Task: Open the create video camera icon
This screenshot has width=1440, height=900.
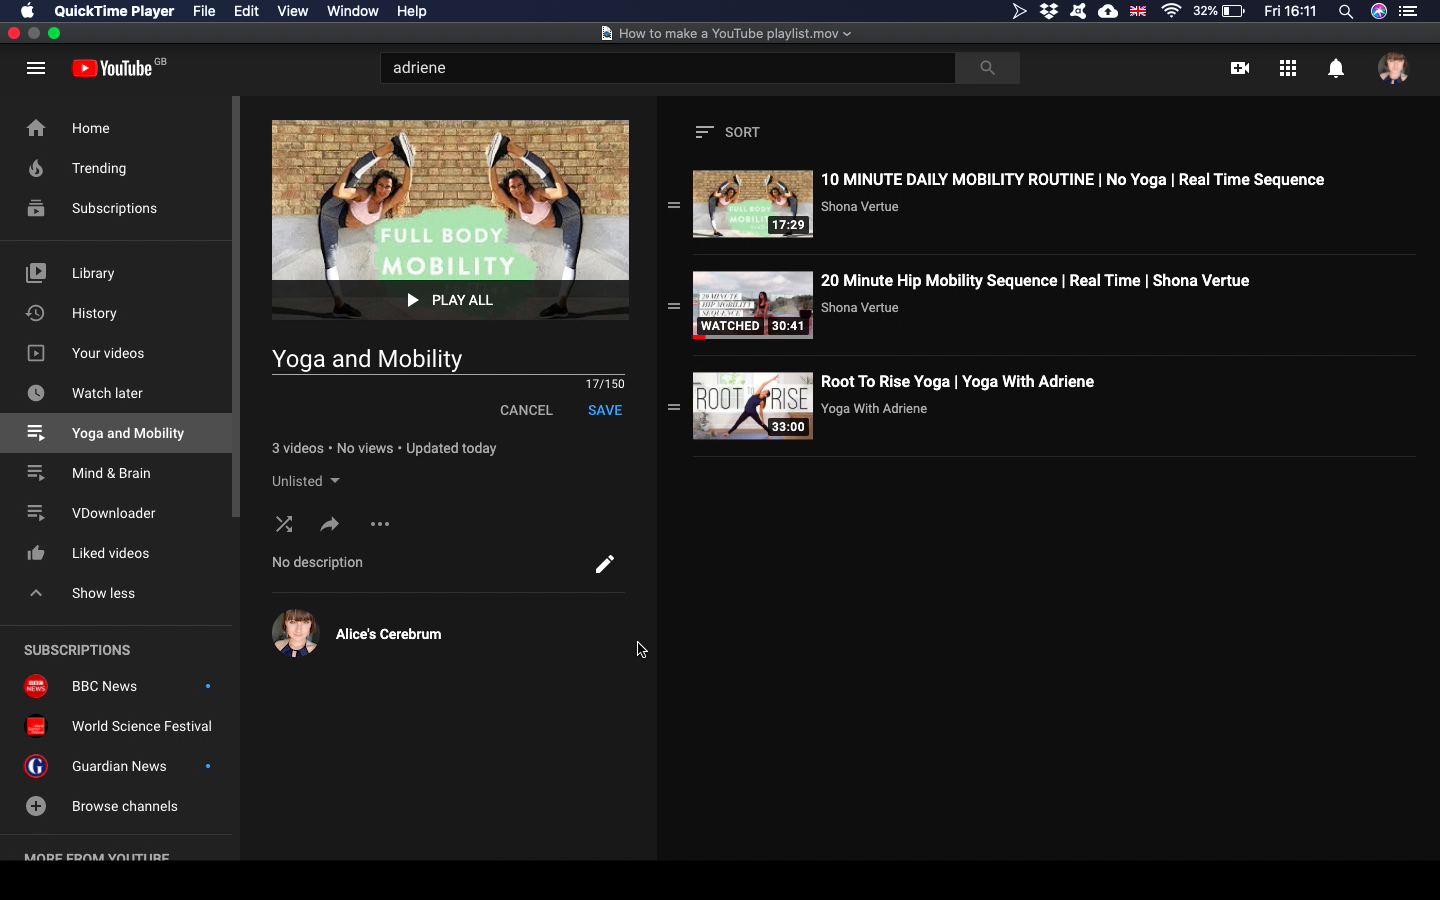Action: (1240, 68)
